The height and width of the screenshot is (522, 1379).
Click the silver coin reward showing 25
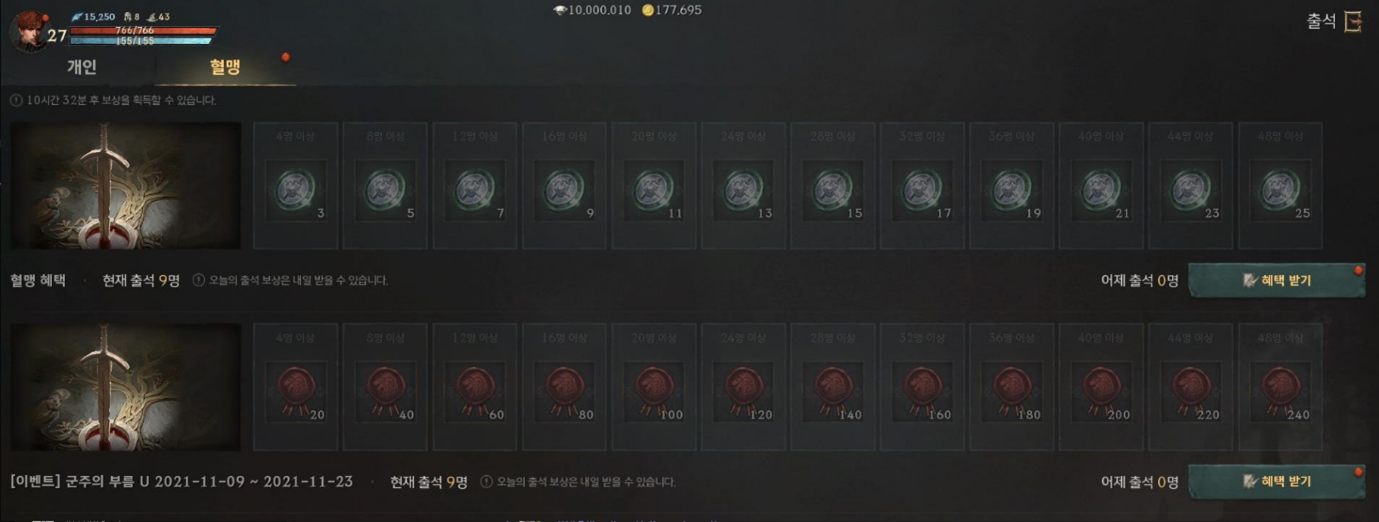pos(1280,186)
